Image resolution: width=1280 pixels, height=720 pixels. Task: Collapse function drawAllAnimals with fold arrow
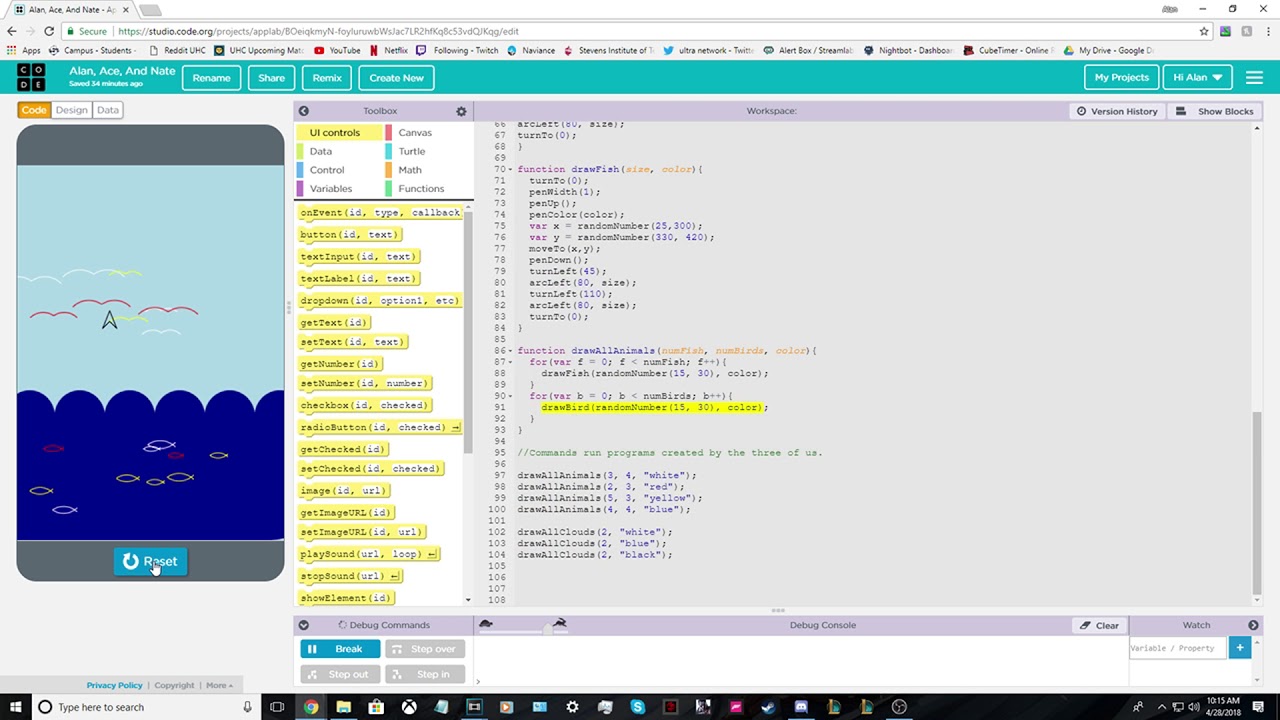pyautogui.click(x=510, y=351)
